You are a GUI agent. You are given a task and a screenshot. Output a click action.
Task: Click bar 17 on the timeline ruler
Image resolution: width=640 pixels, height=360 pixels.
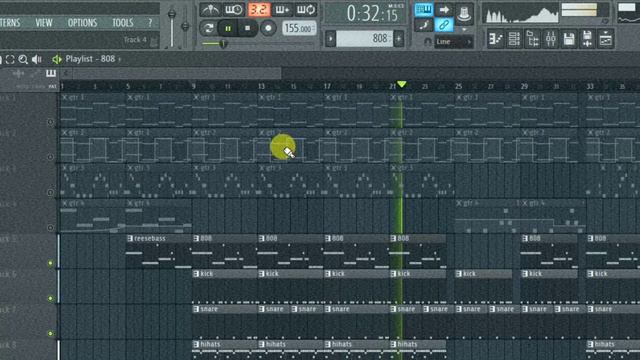click(327, 86)
